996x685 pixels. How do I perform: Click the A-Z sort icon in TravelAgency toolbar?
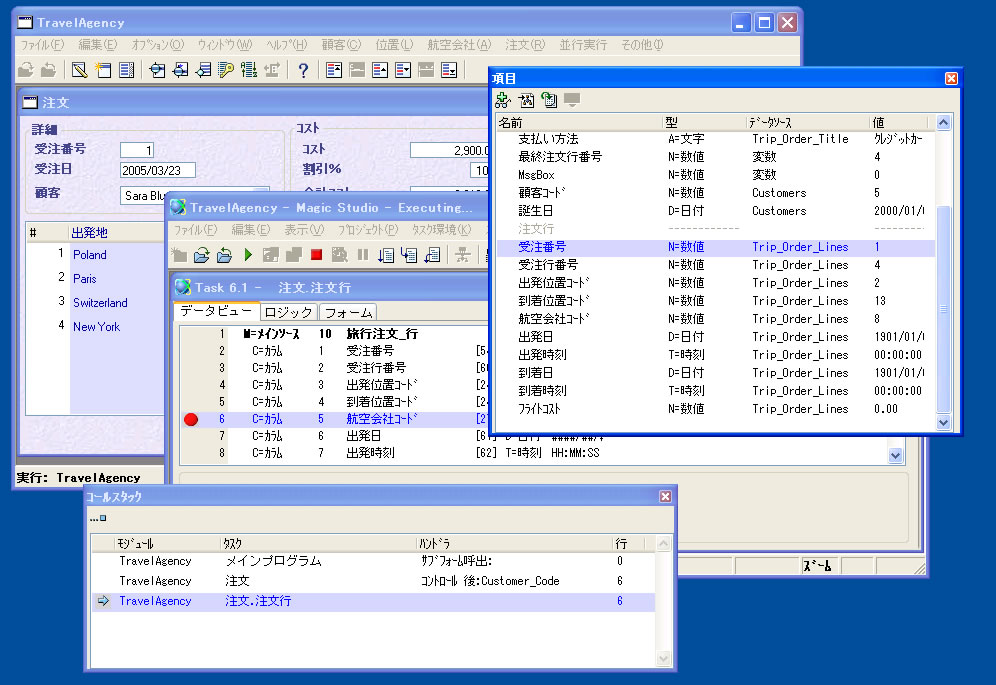(249, 70)
